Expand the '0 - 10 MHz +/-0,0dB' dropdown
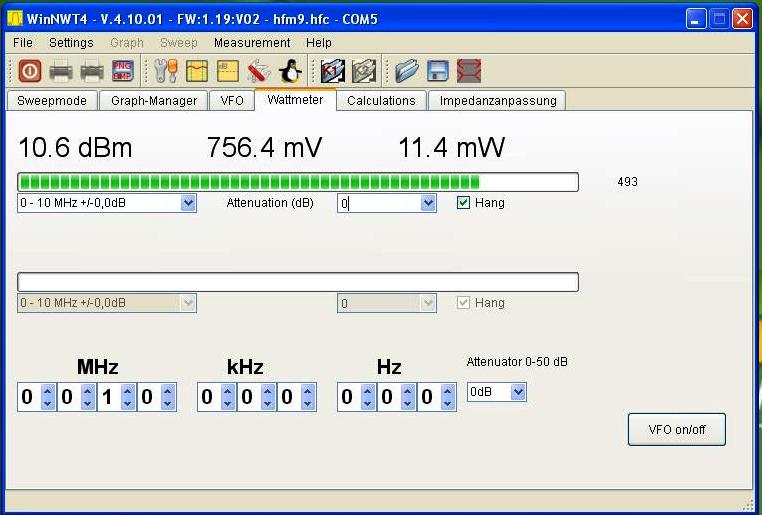Viewport: 762px width, 515px height. pos(188,203)
